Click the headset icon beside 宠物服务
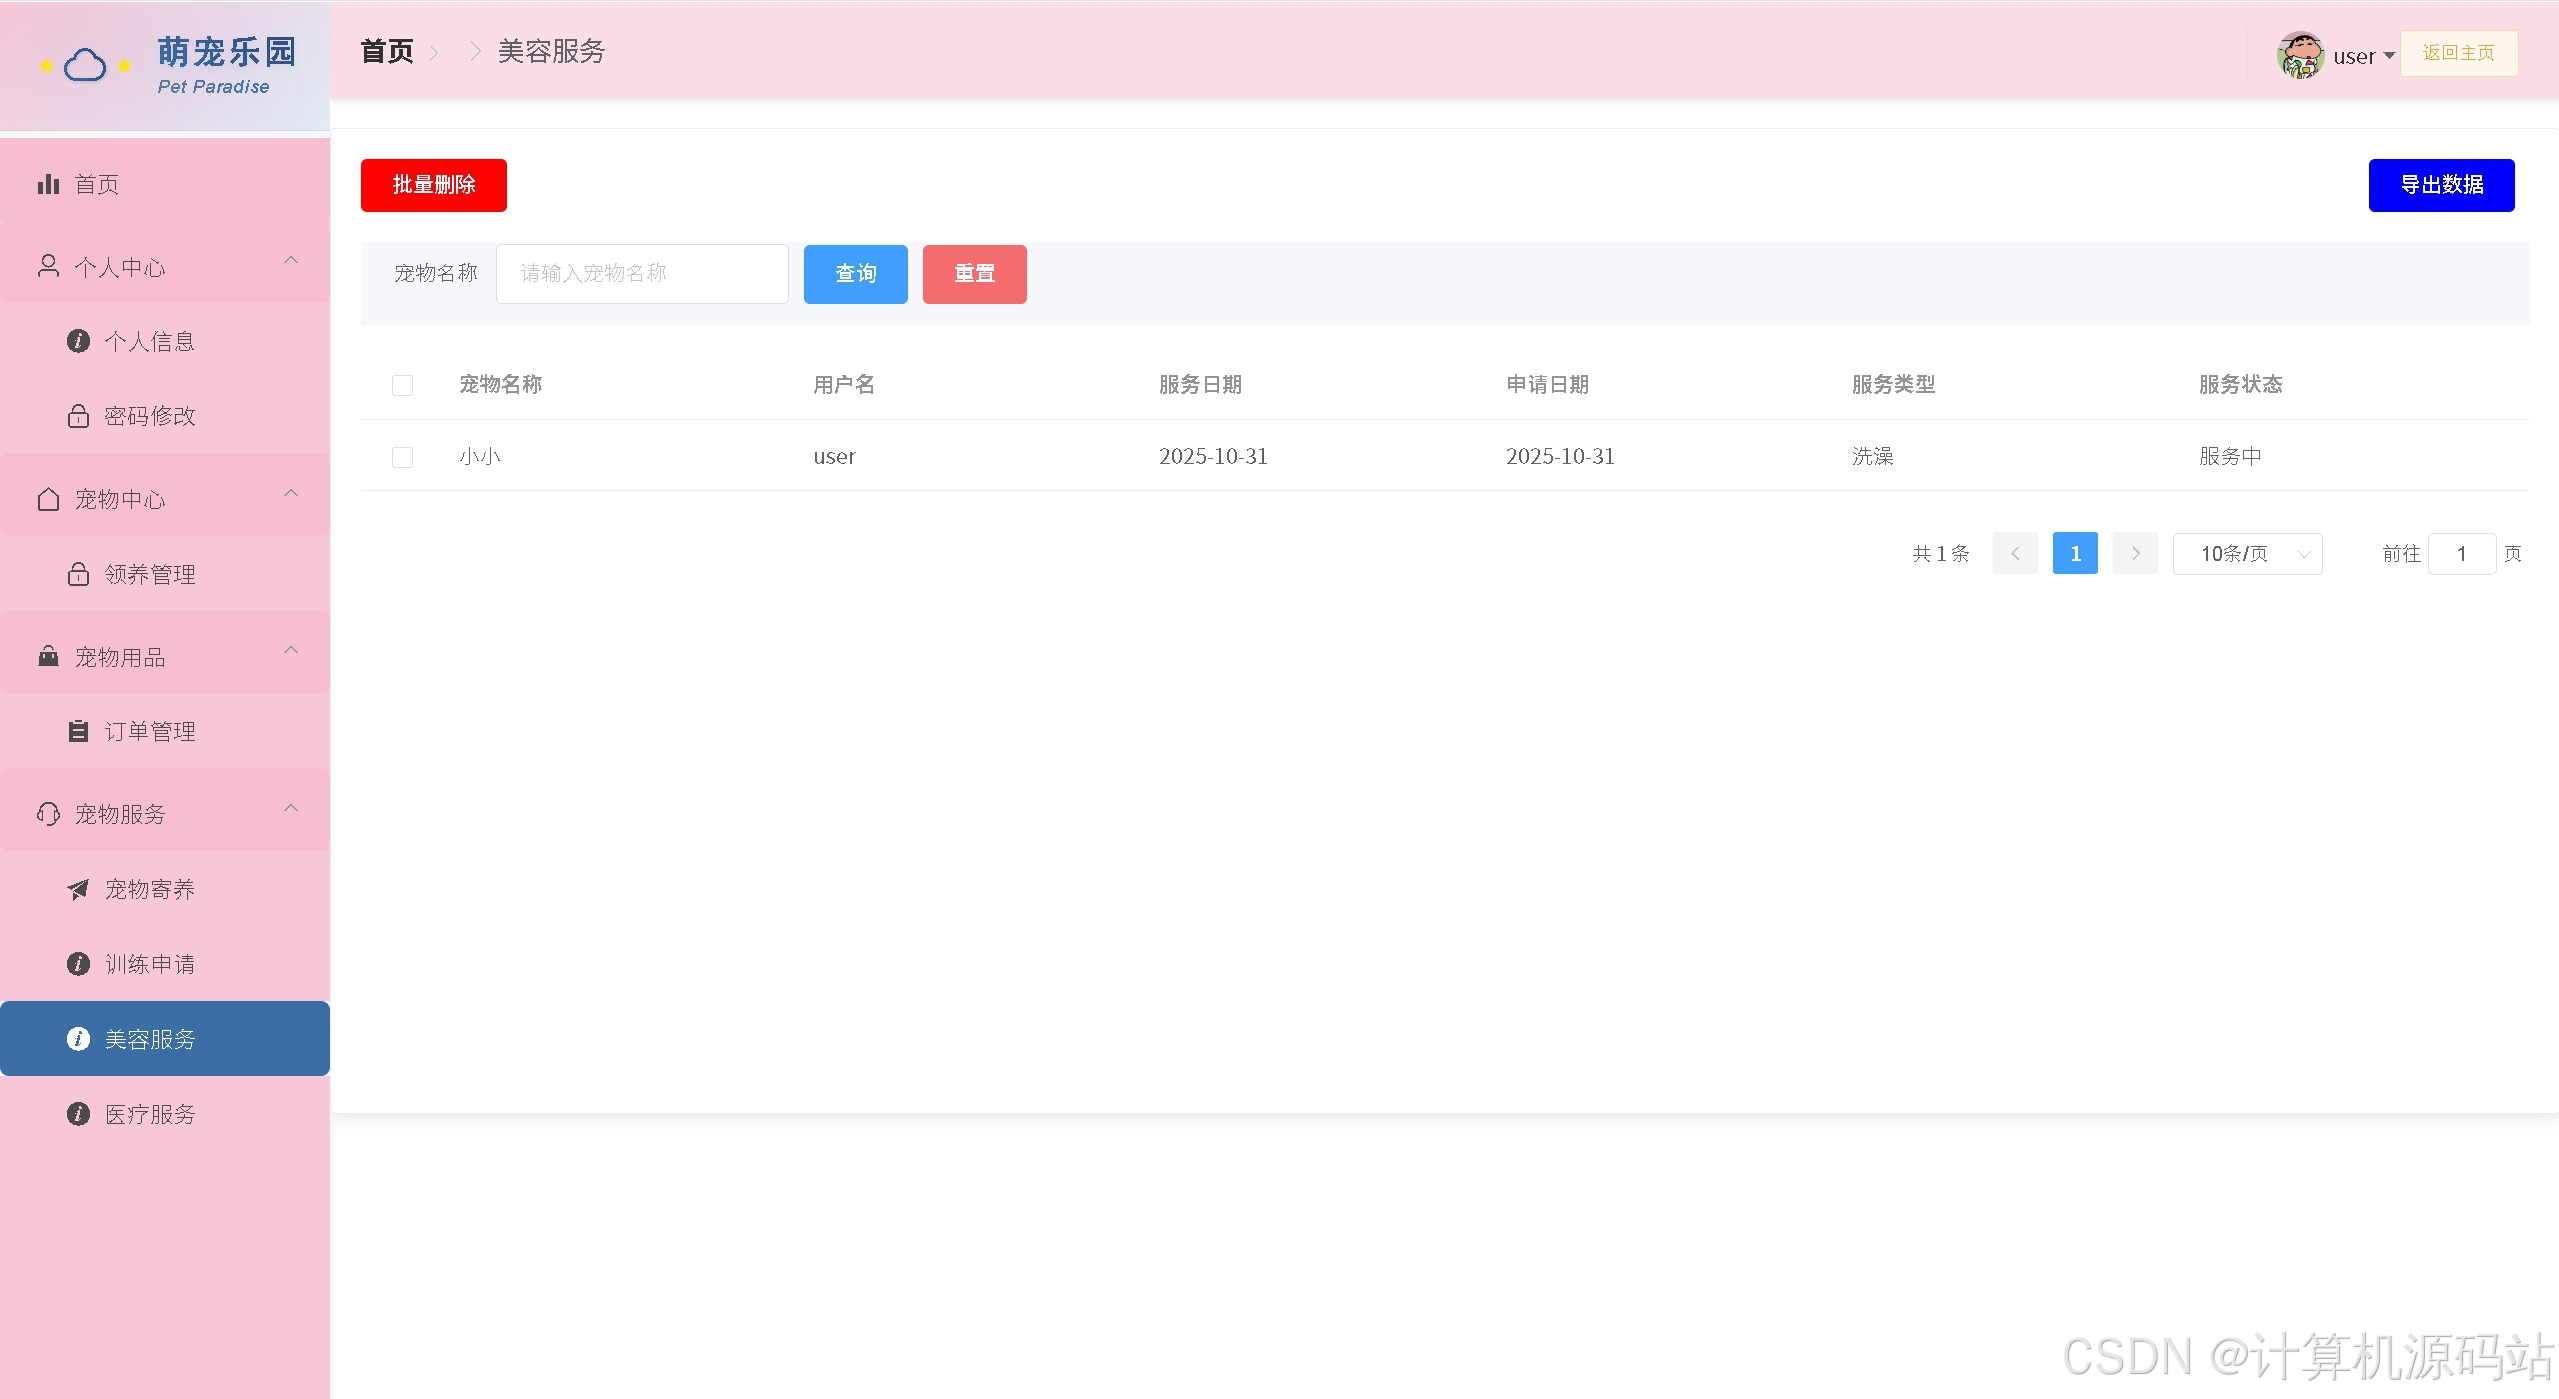 point(48,814)
